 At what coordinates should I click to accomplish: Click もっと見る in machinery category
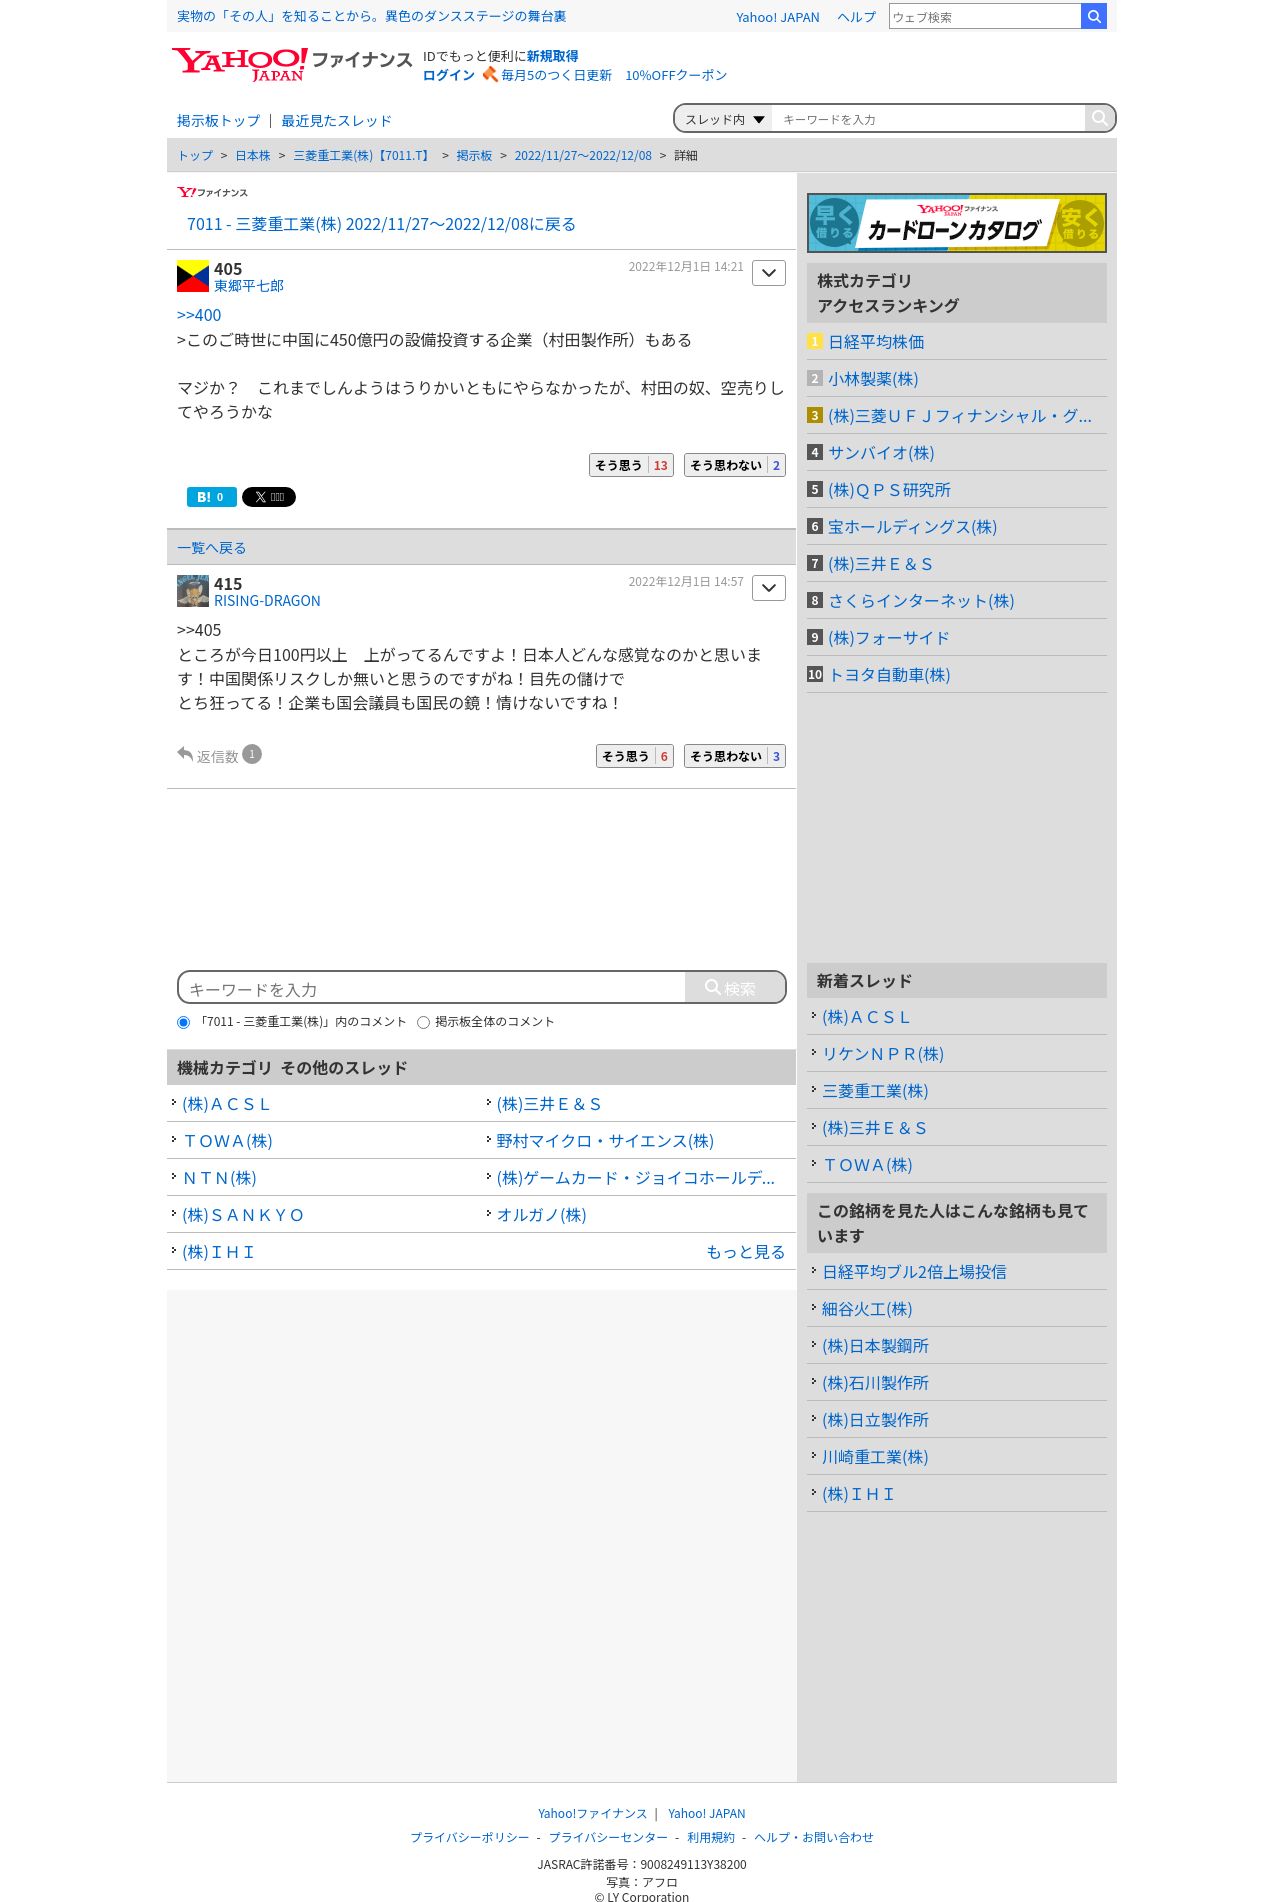(x=745, y=1252)
